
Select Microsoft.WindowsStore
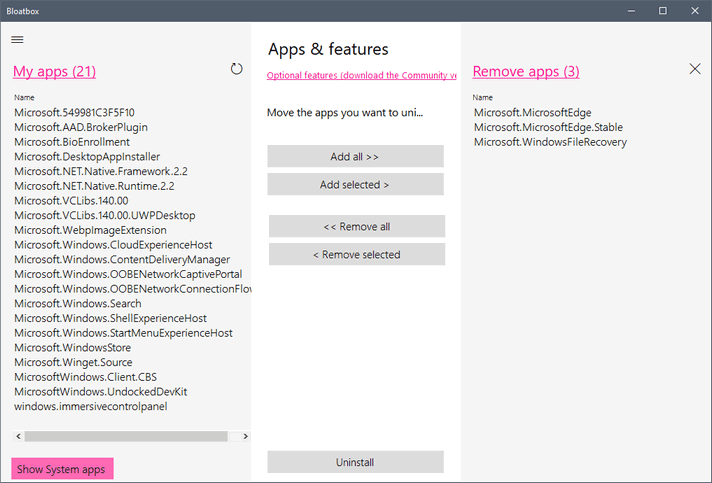tap(73, 348)
